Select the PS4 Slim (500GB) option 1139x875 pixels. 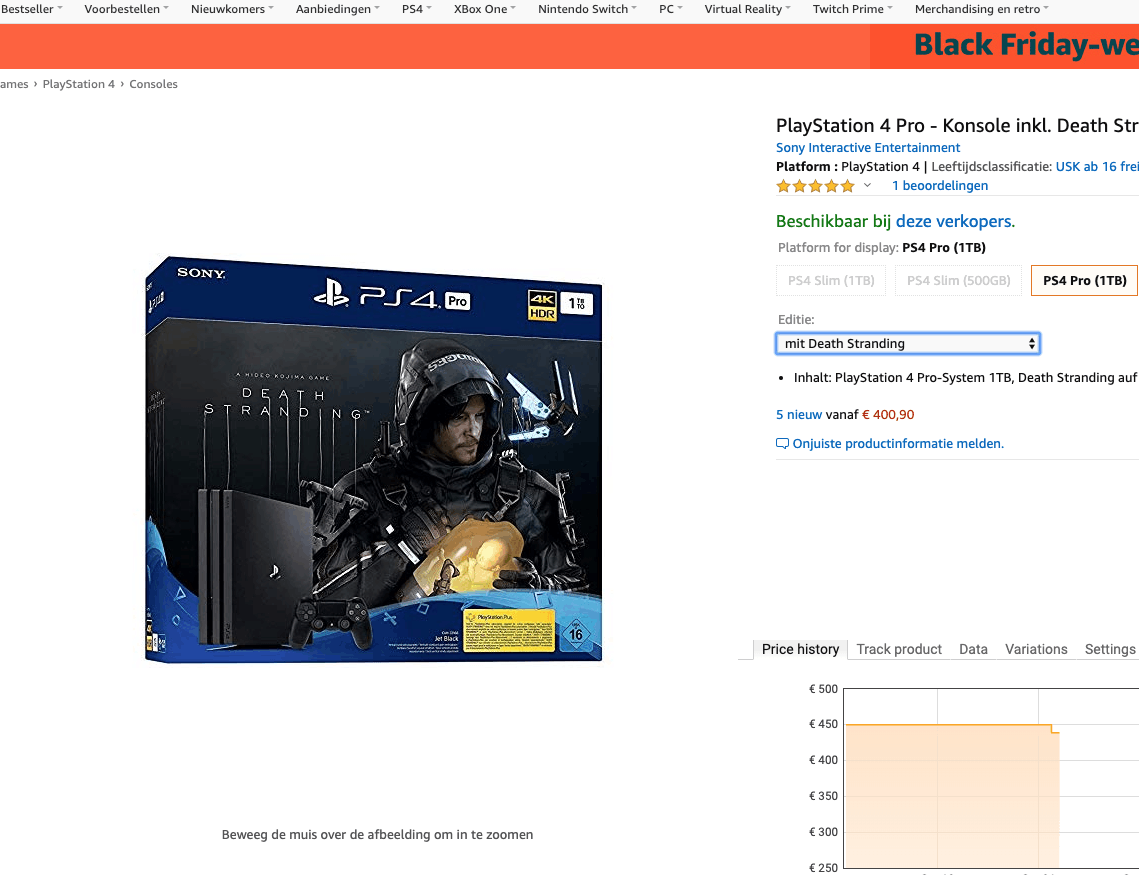coord(958,280)
